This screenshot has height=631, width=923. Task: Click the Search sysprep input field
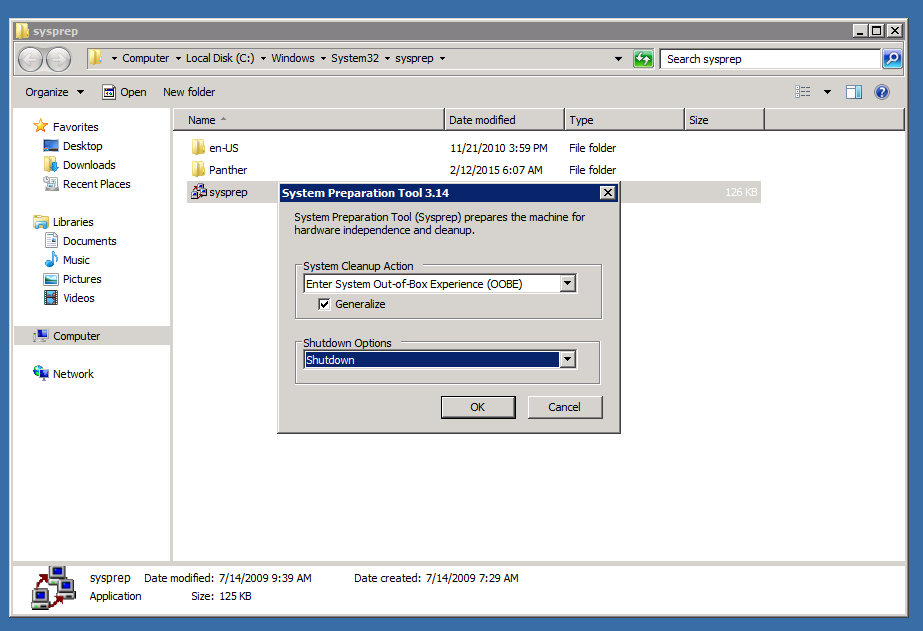(771, 59)
